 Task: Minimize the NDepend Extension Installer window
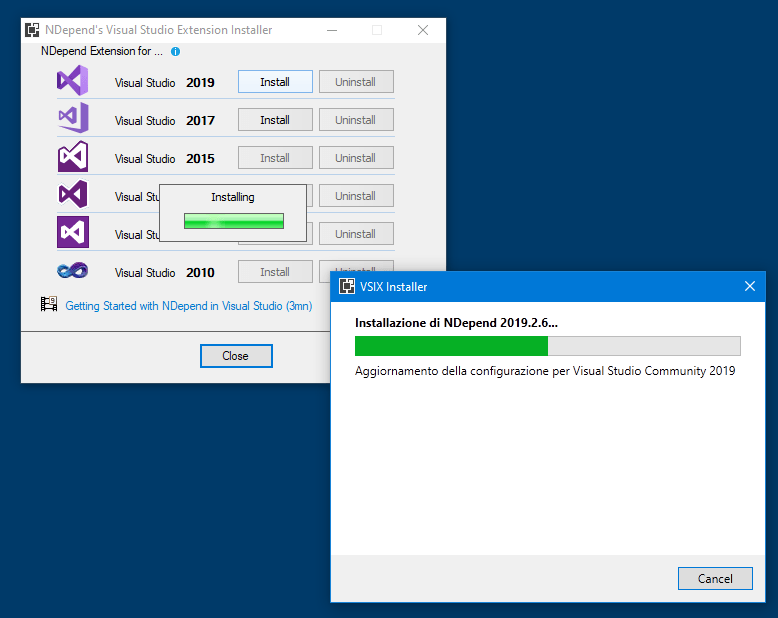(332, 30)
